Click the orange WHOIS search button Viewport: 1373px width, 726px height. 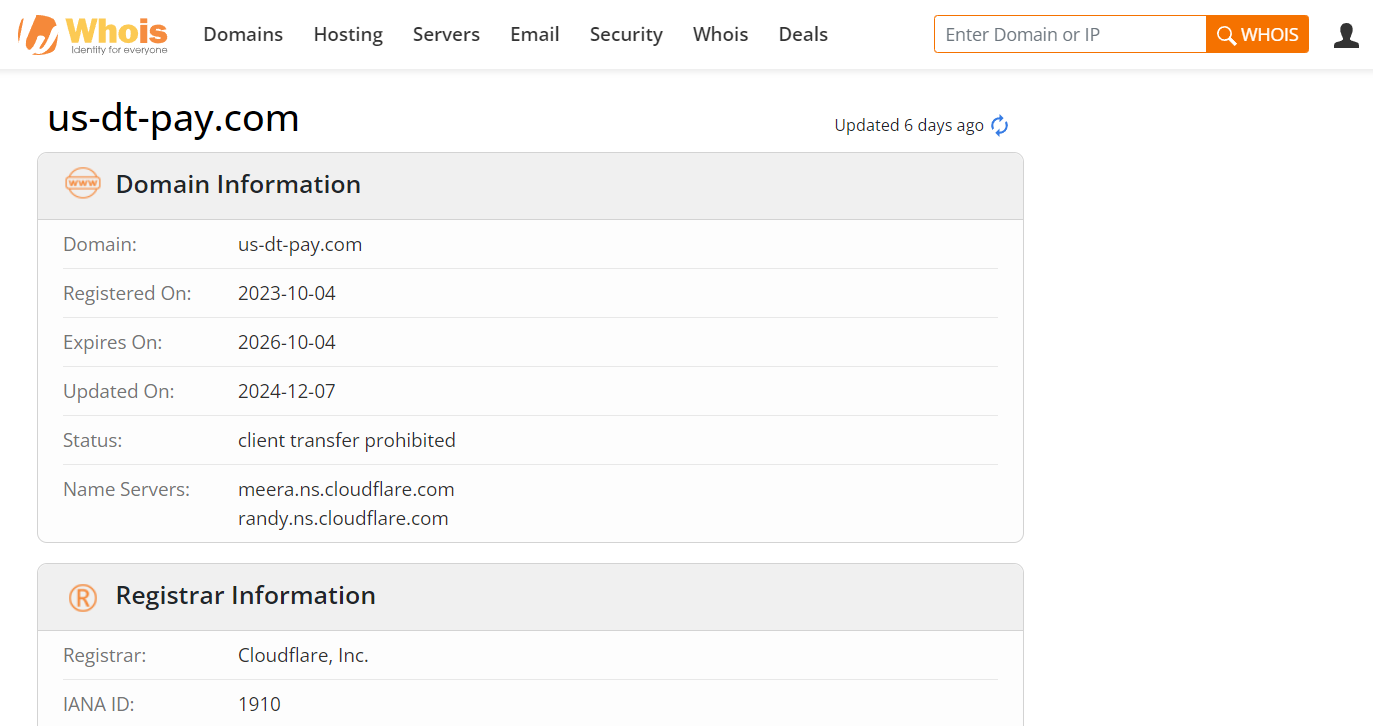coord(1257,35)
